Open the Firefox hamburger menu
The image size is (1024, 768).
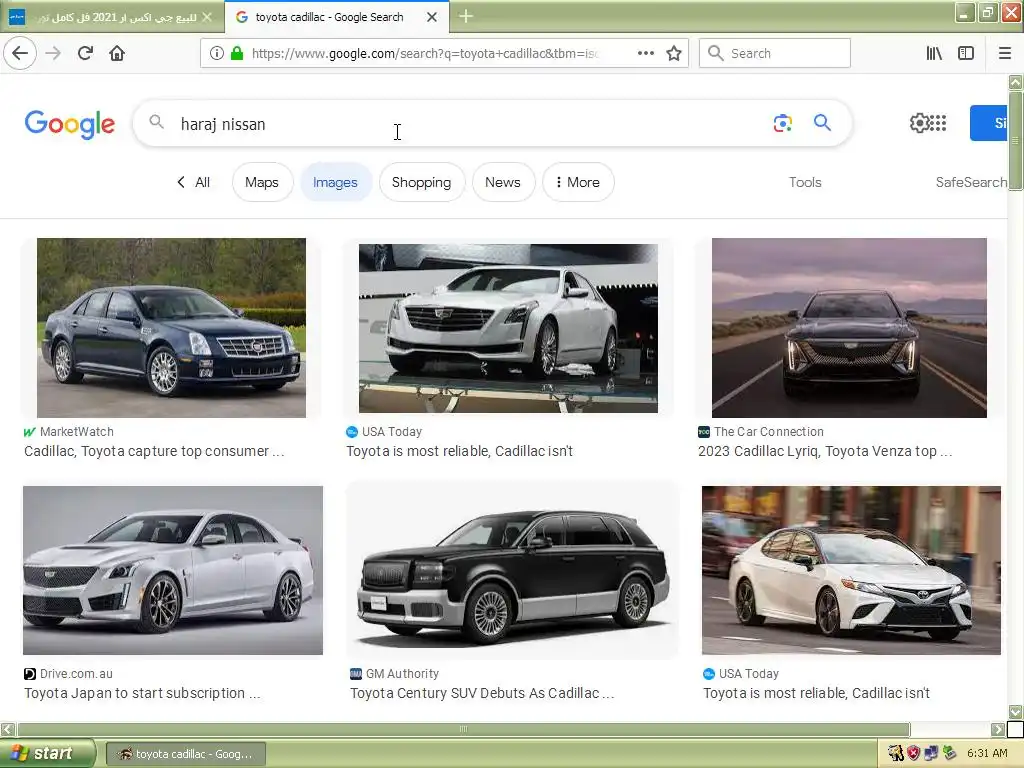tap(1004, 54)
